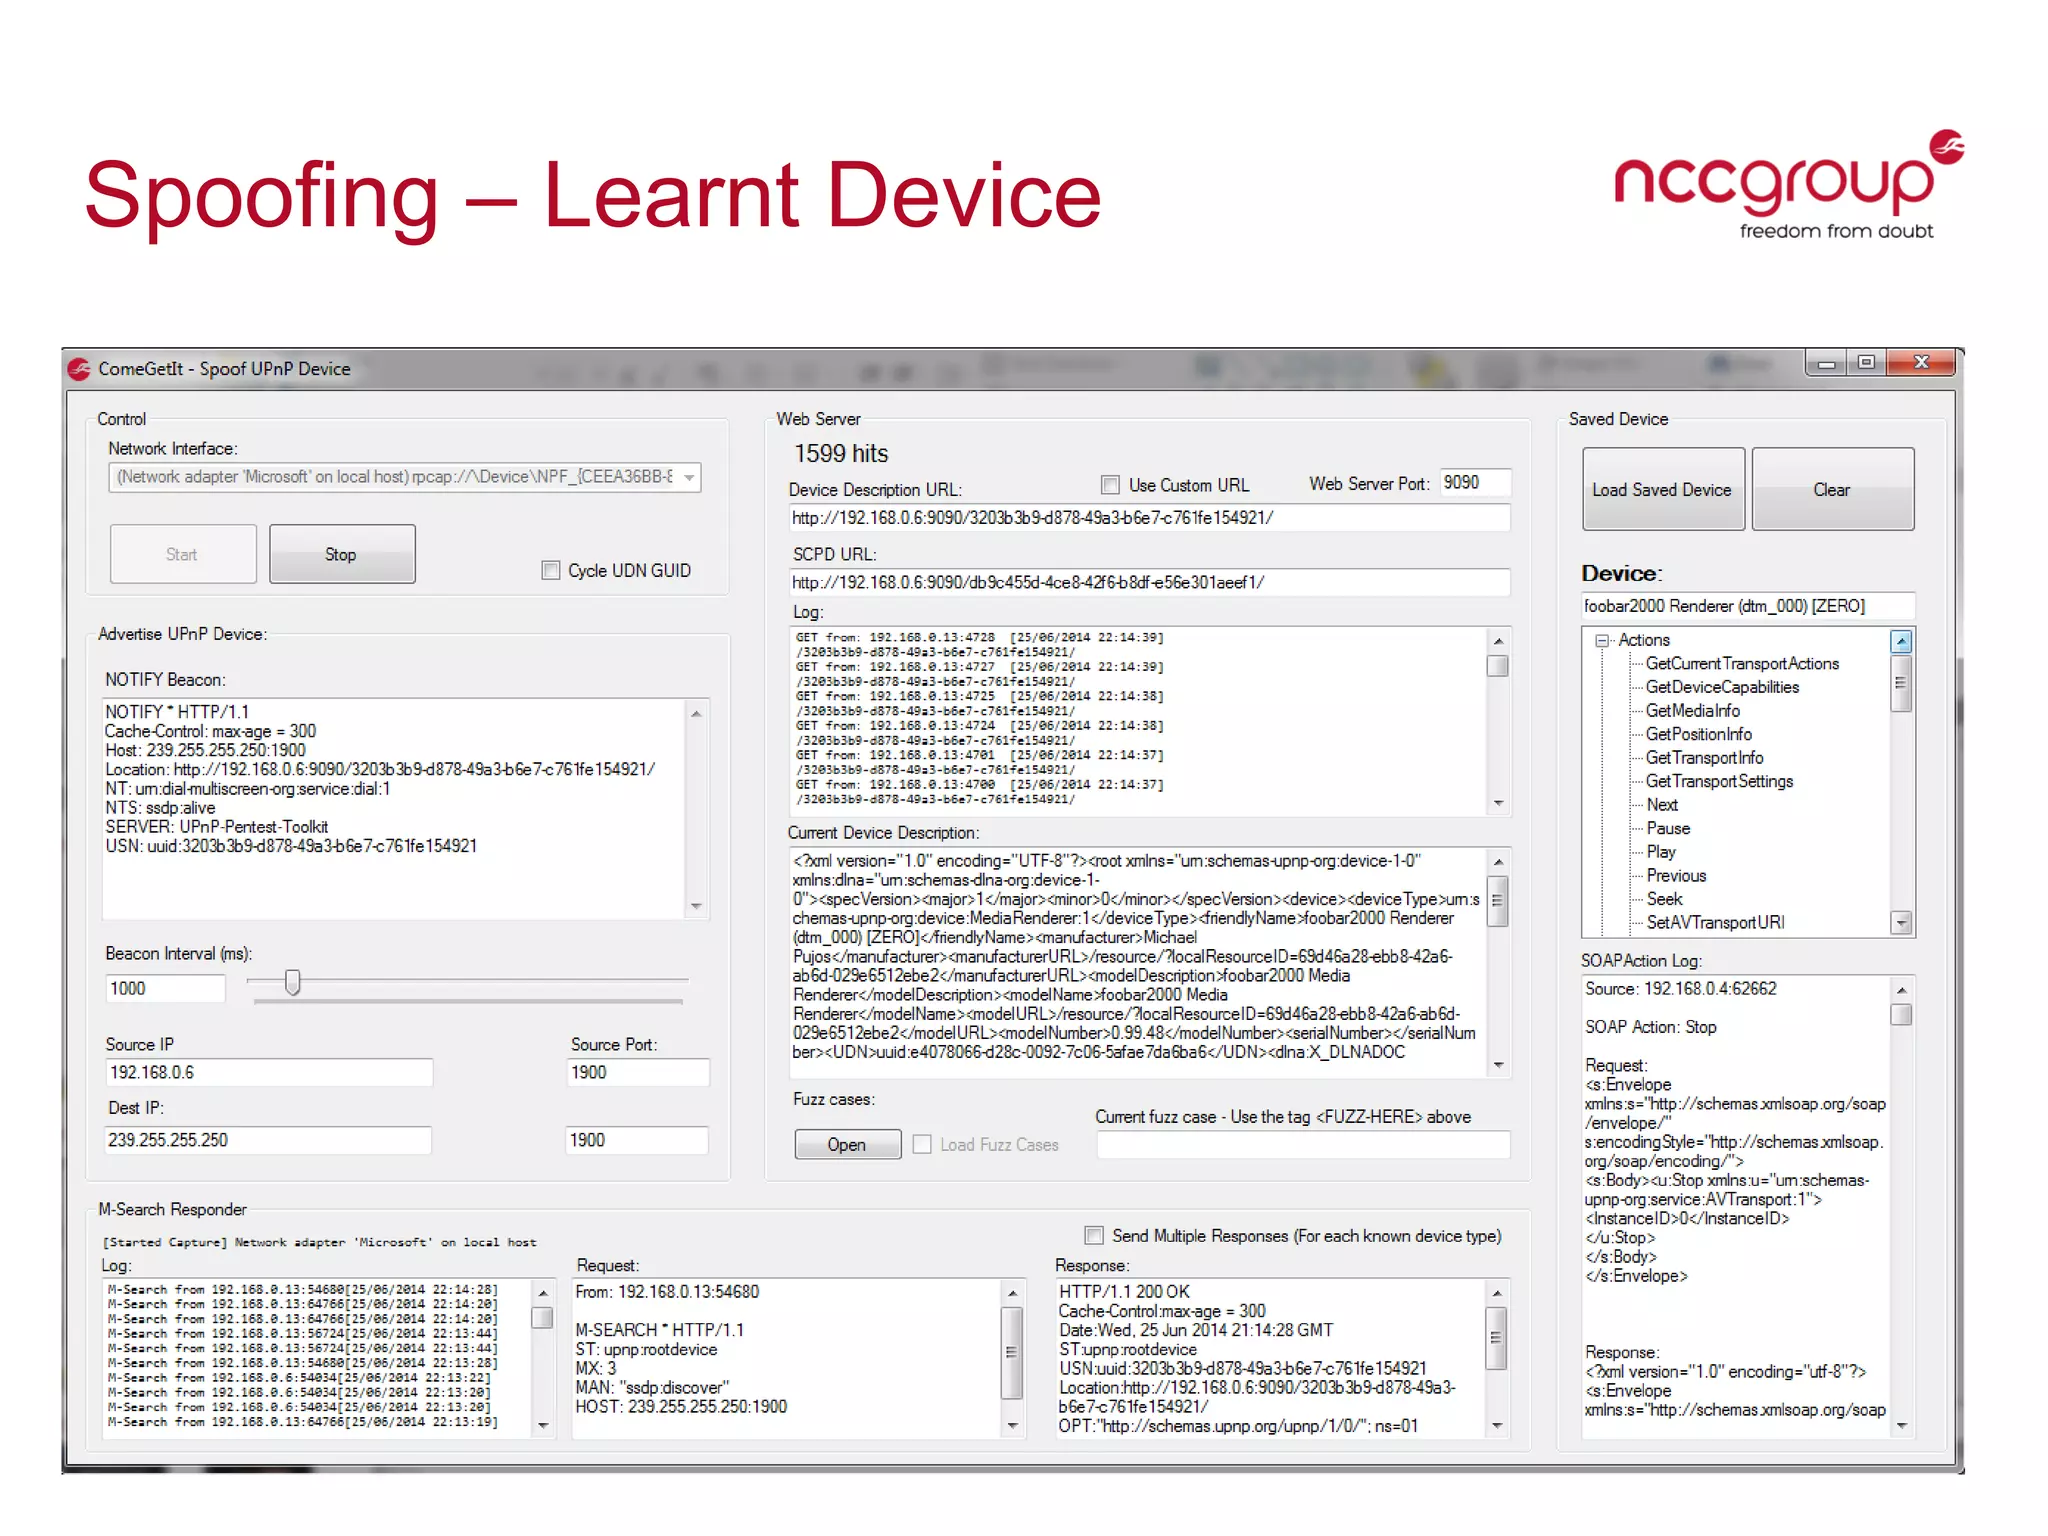Click down arrow of NOTIFY Beacon scrollbar
The height and width of the screenshot is (1536, 2048).
tap(696, 906)
